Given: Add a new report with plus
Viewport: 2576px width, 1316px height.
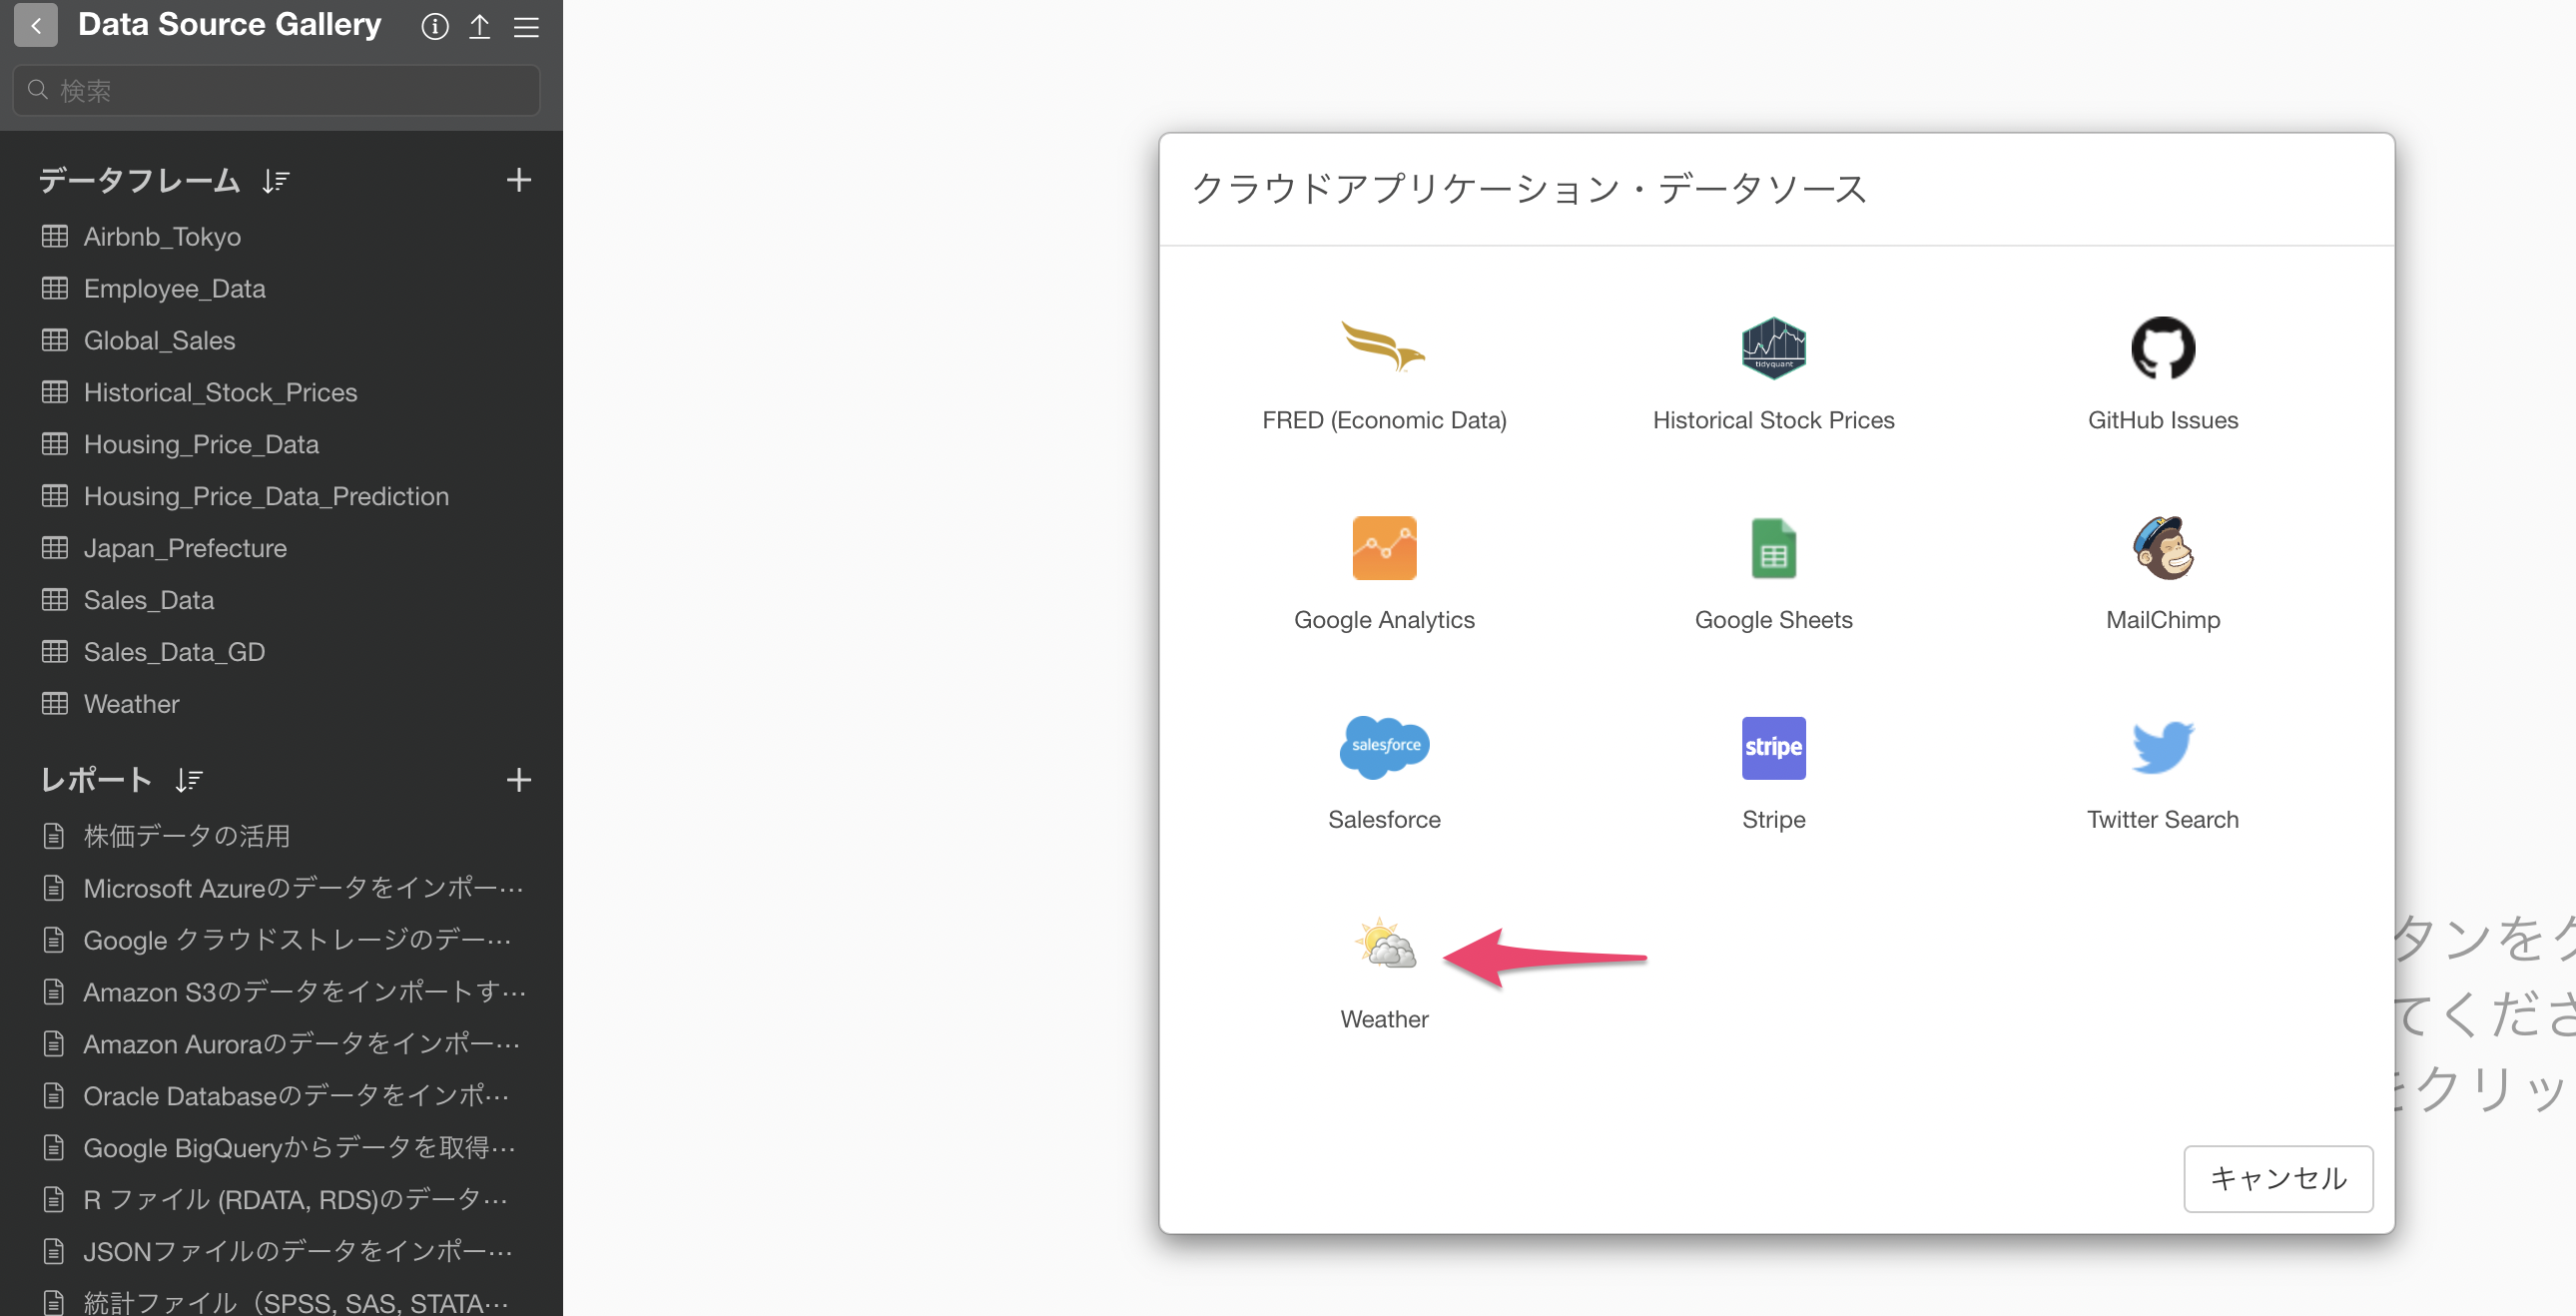Looking at the screenshot, I should (x=518, y=779).
